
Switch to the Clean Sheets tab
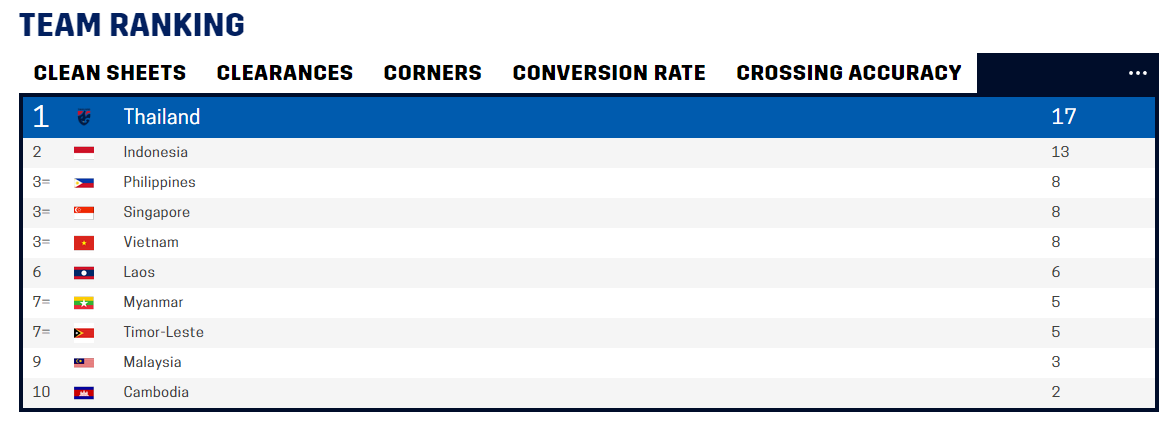coord(110,73)
